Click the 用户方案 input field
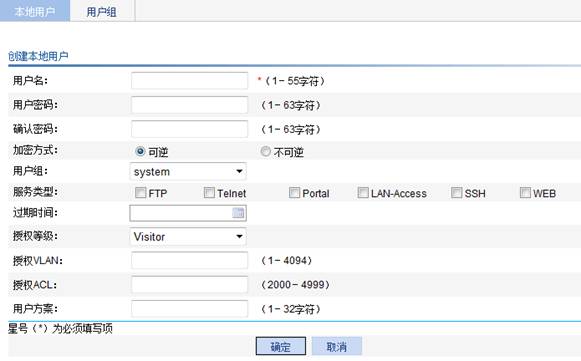 (x=189, y=309)
